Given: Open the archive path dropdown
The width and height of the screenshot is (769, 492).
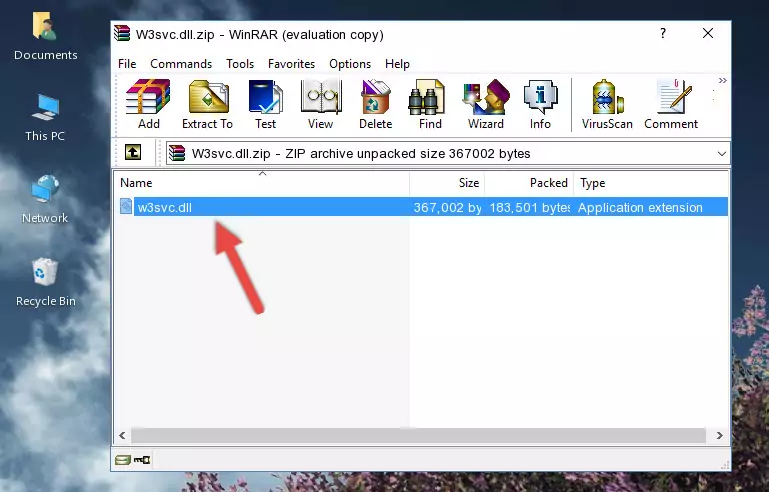Looking at the screenshot, I should (721, 154).
